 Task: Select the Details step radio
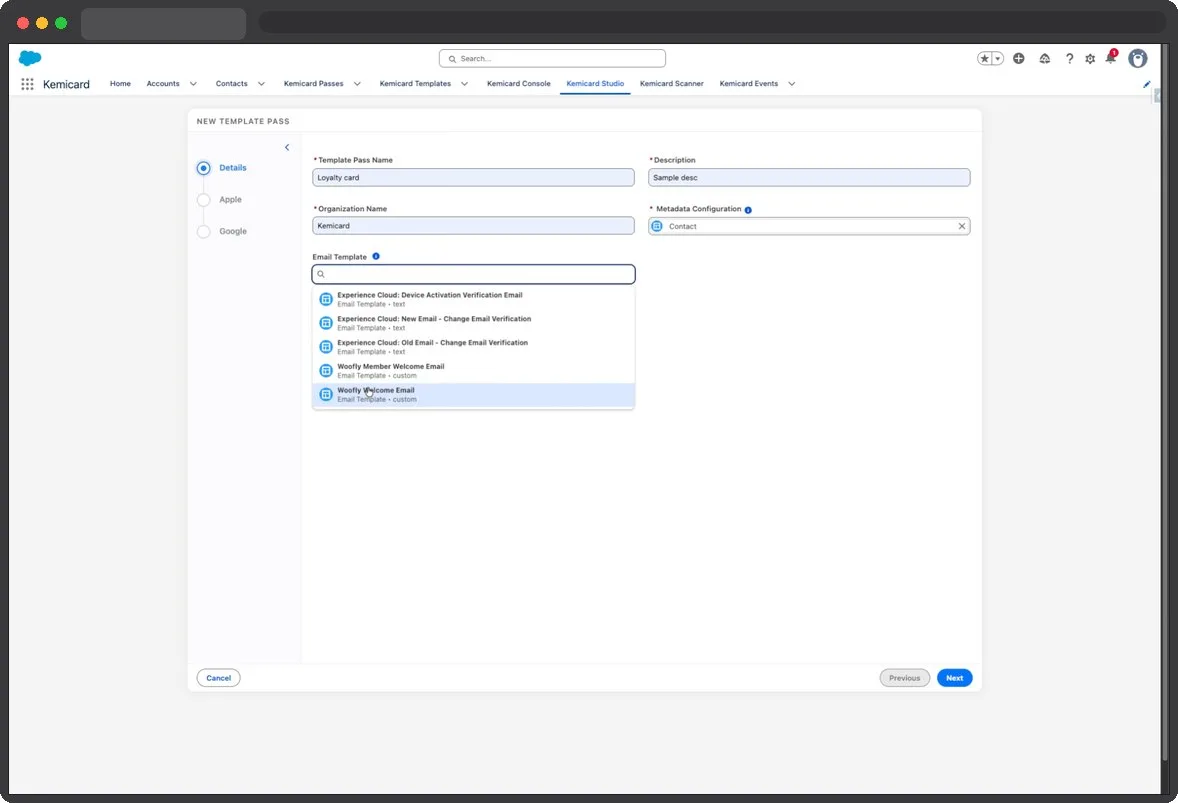204,168
